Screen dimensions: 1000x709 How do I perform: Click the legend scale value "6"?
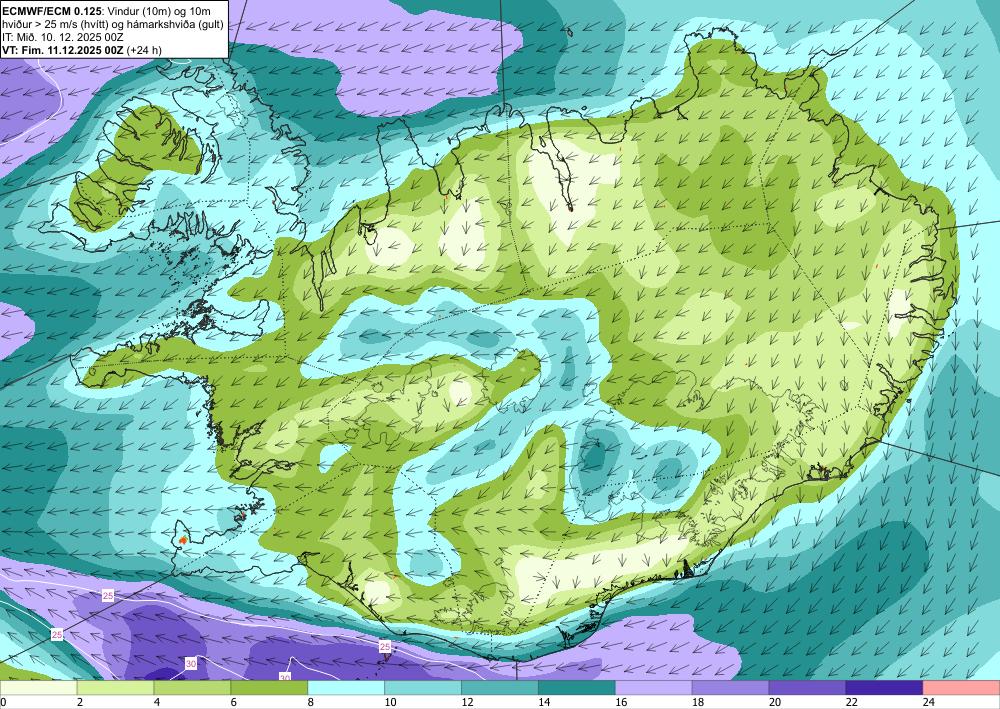pos(234,702)
